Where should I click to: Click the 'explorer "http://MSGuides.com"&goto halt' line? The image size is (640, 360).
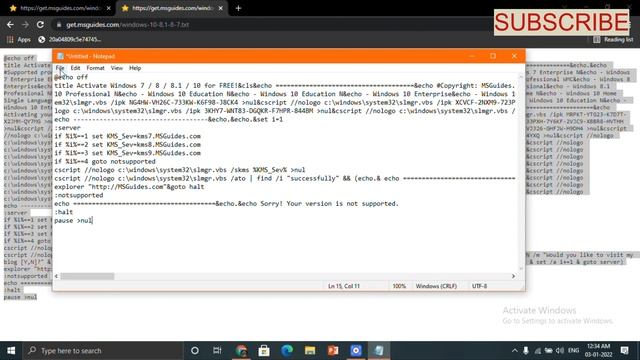coord(129,187)
